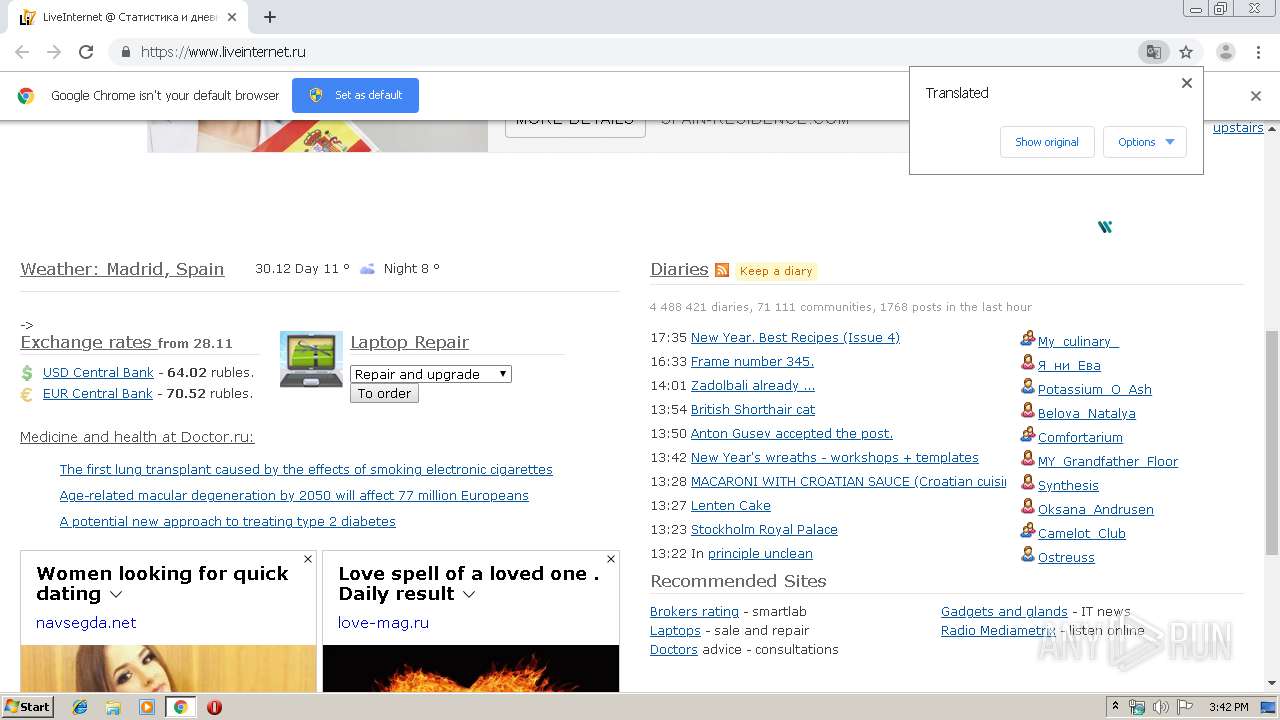Open USD Central Bank link
The image size is (1280, 720).
click(98, 373)
